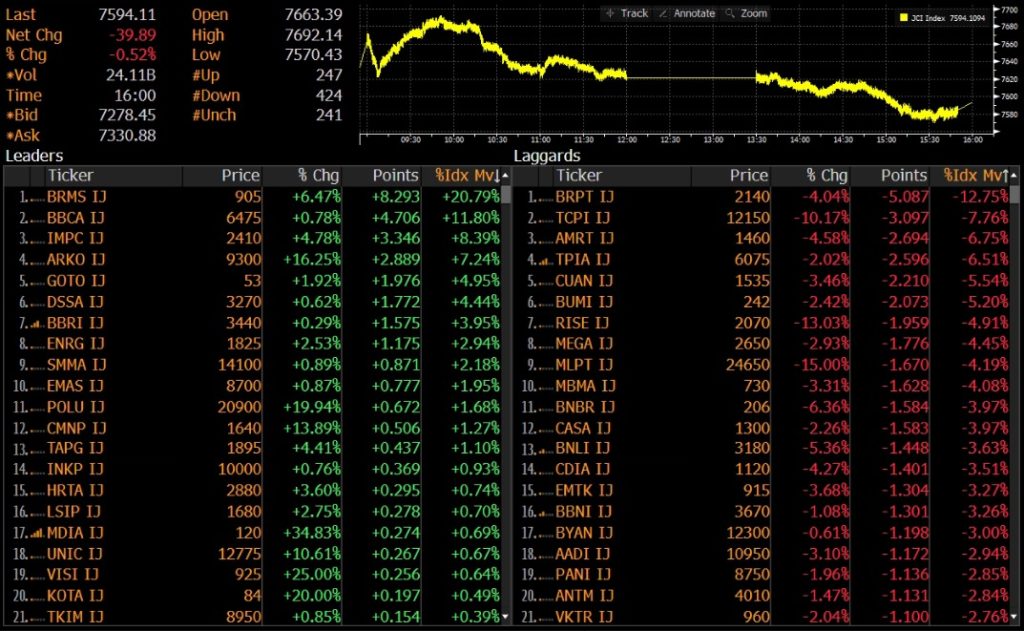Sort Laggards by the %Idx Mv column
Image resolution: width=1024 pixels, height=631 pixels.
click(975, 176)
